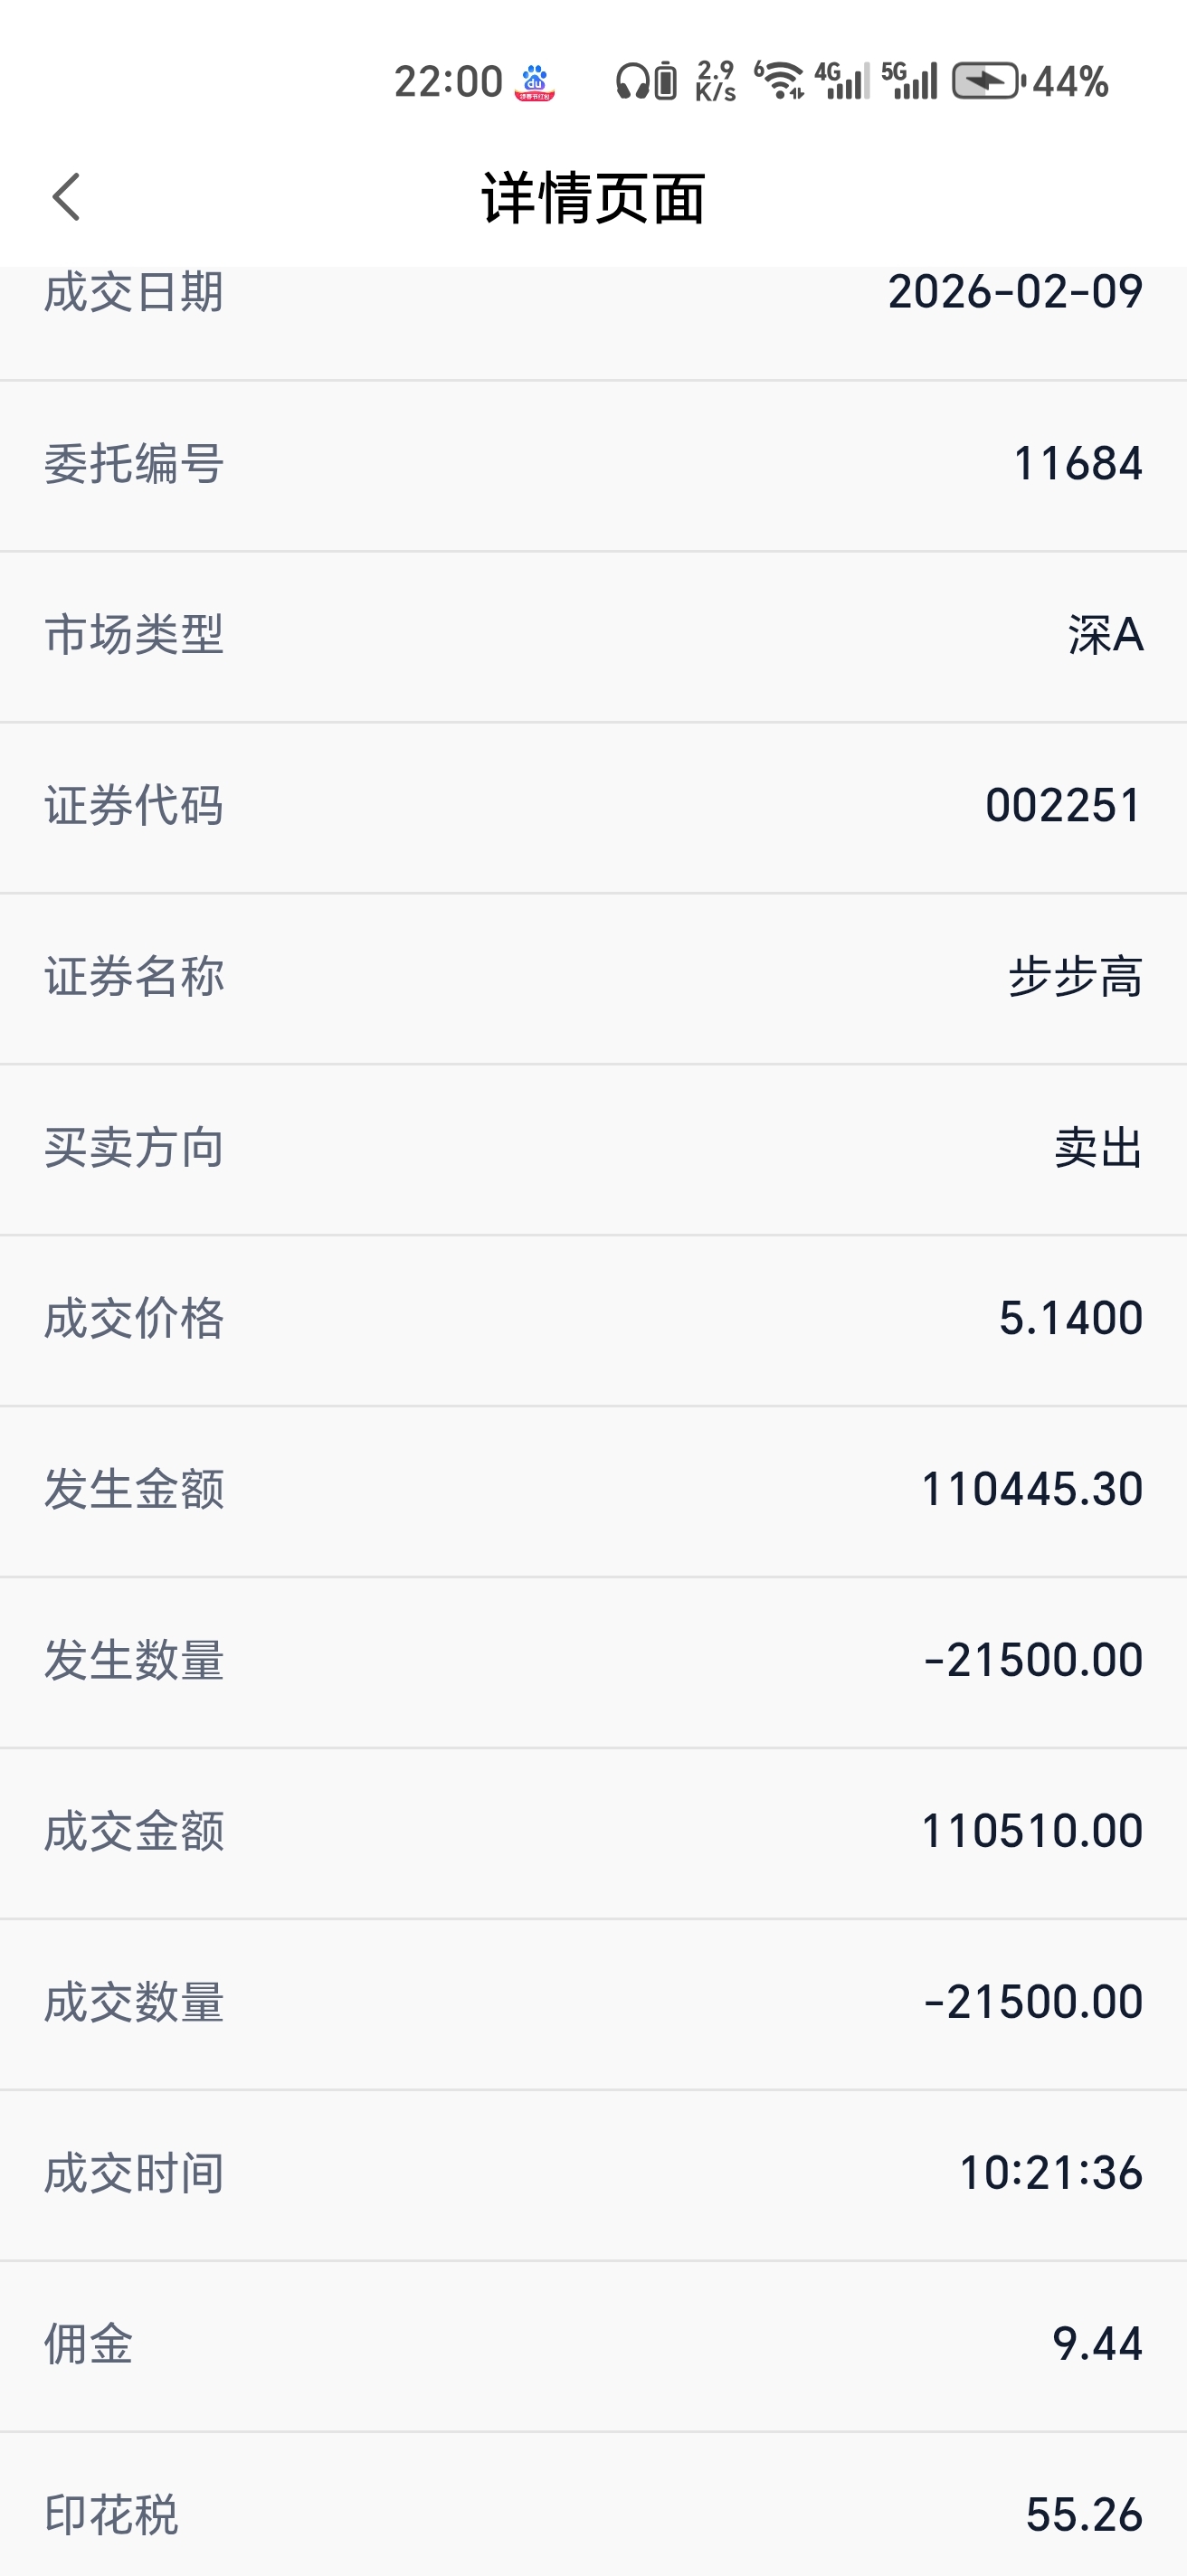Image resolution: width=1187 pixels, height=2576 pixels.
Task: Tap the Wi-Fi signal icon
Action: (x=779, y=81)
